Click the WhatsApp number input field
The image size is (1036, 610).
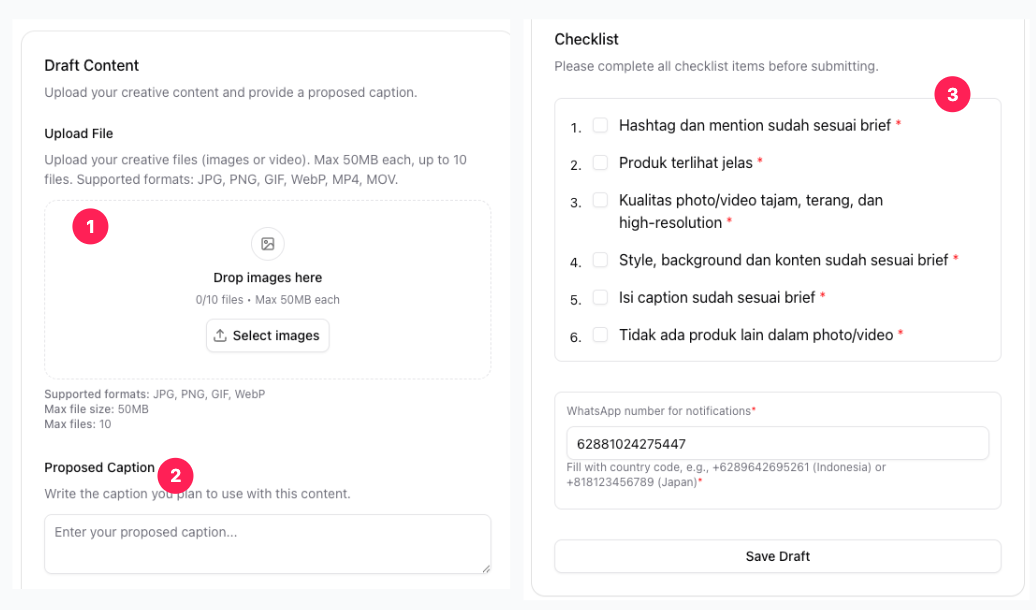[778, 443]
